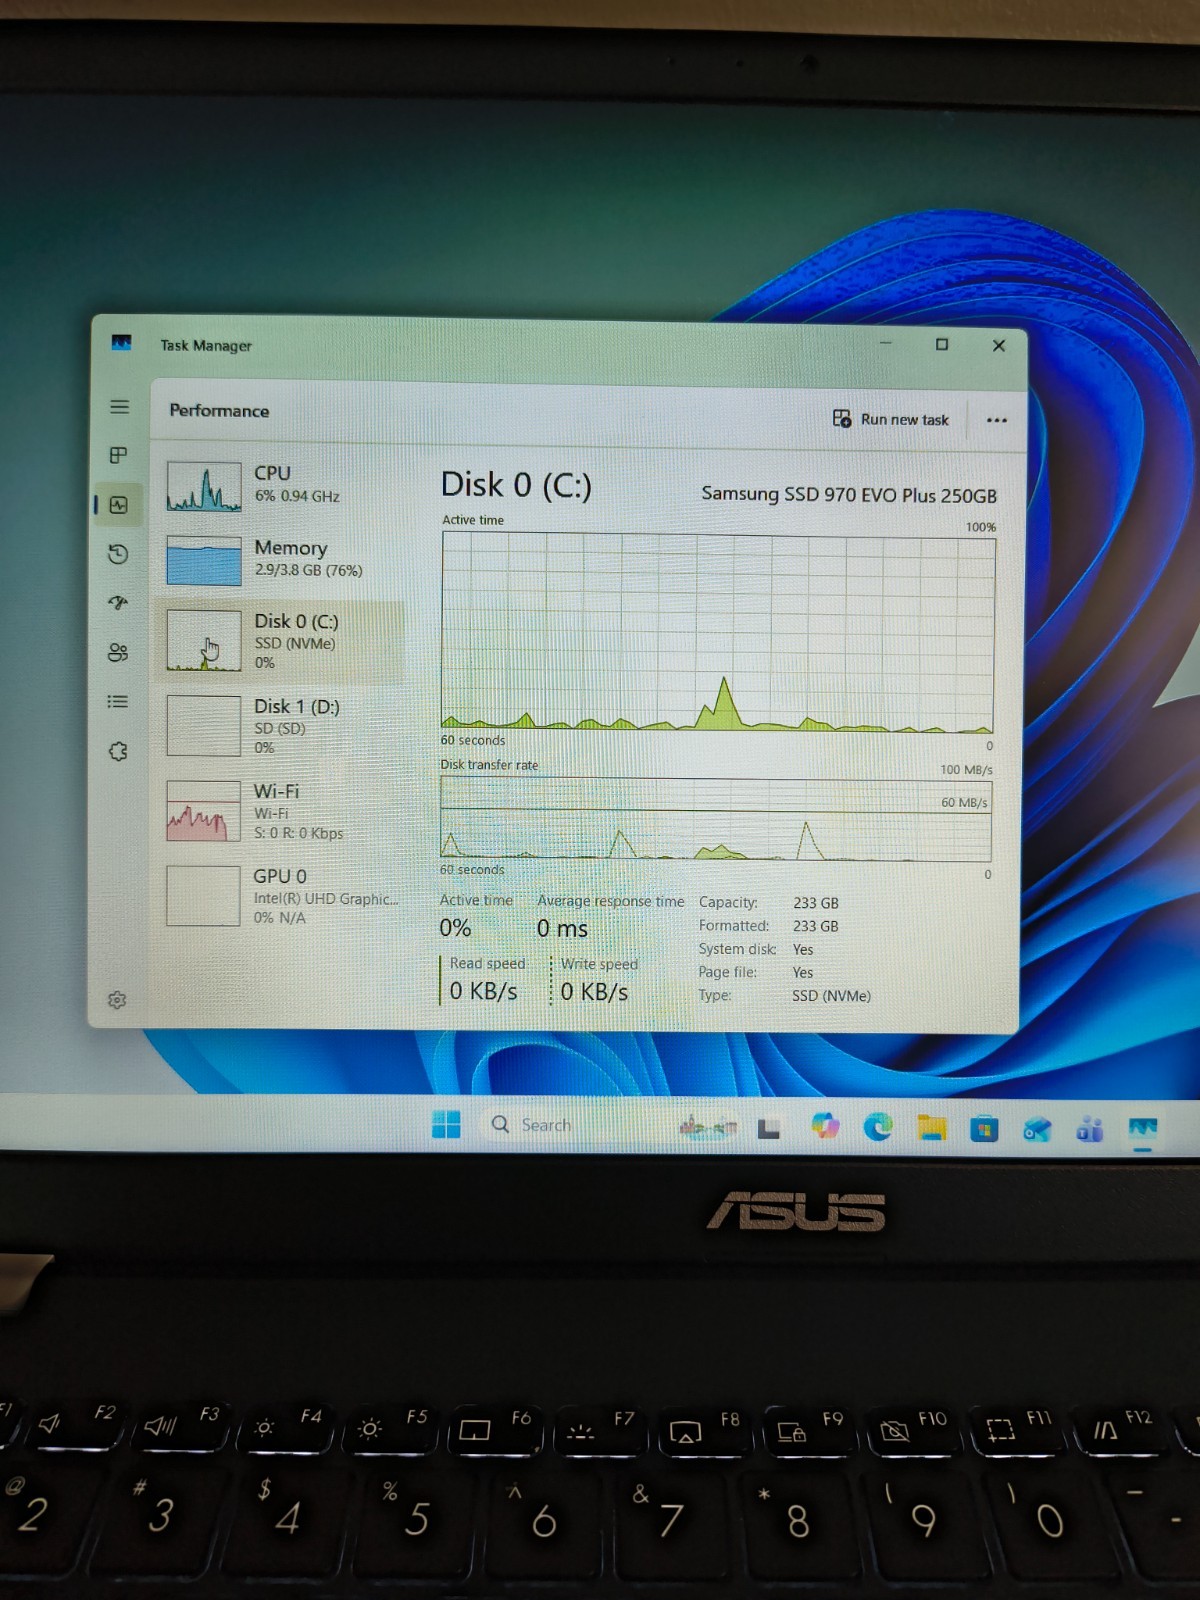Click the Run new task button
The image size is (1200, 1600).
891,419
